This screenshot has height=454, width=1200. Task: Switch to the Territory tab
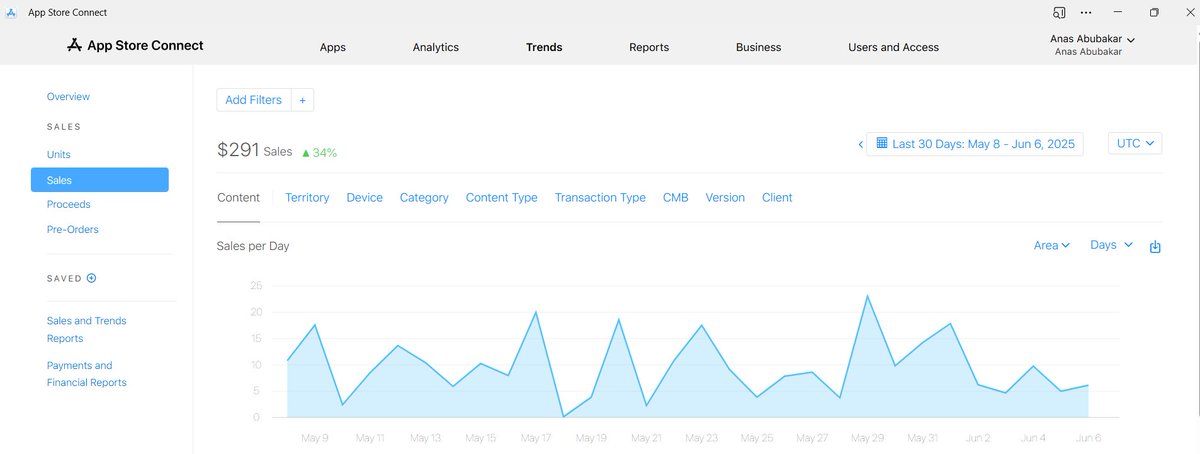point(307,198)
